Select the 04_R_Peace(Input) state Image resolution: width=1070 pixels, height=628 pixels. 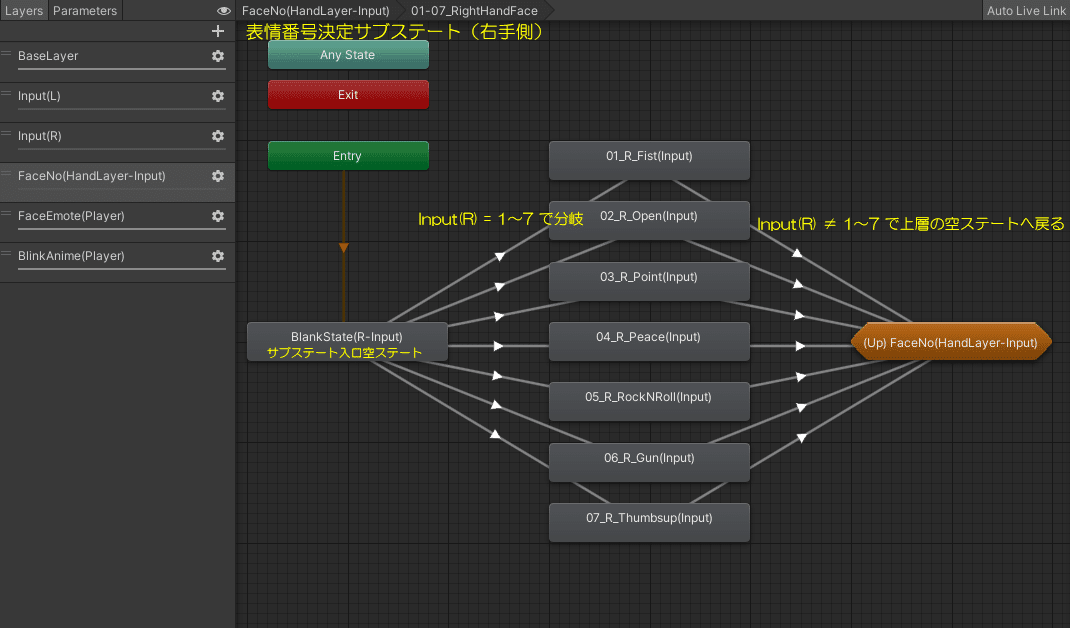(649, 341)
